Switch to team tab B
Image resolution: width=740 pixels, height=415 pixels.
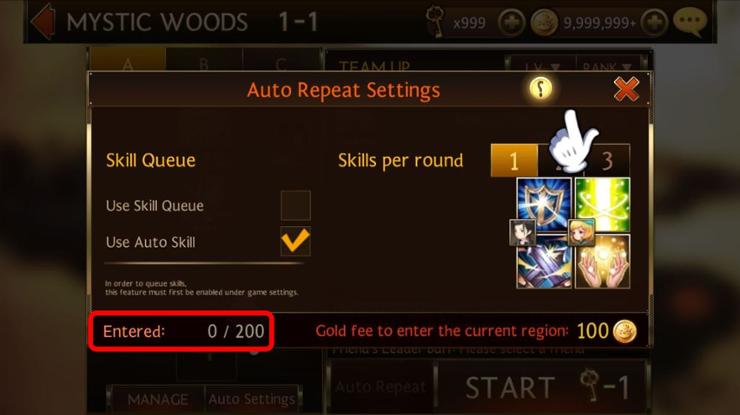point(204,60)
